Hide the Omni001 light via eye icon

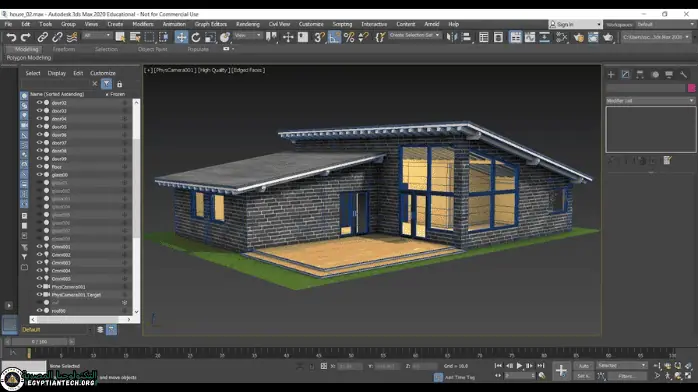point(39,247)
